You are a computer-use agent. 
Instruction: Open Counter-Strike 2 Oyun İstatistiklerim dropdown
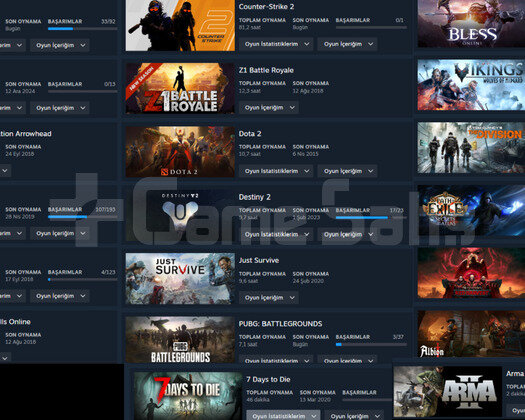coord(276,44)
